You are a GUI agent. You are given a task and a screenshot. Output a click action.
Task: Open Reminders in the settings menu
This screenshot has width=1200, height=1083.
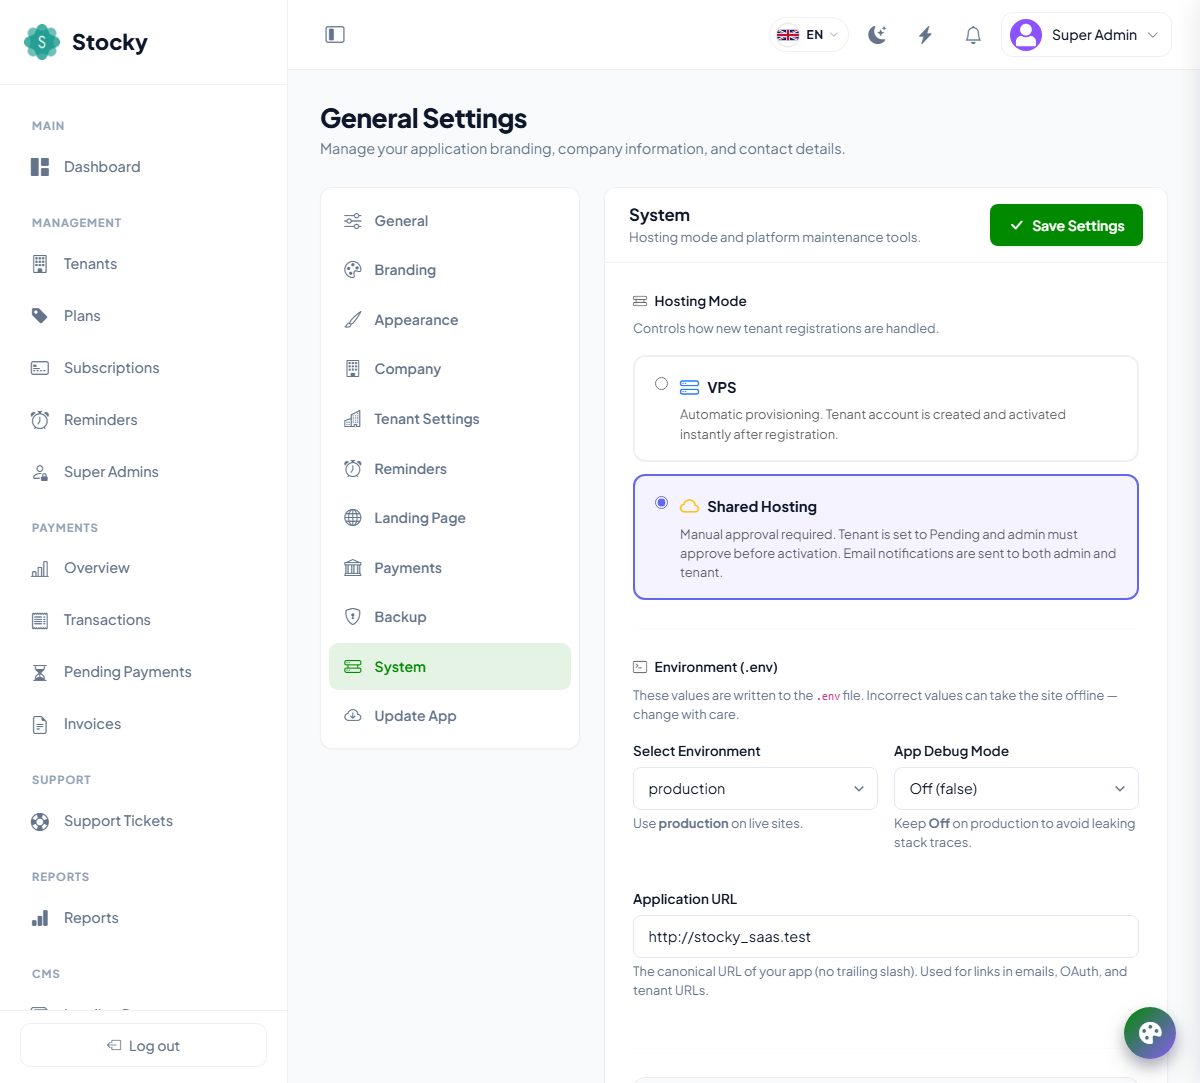[x=450, y=469]
